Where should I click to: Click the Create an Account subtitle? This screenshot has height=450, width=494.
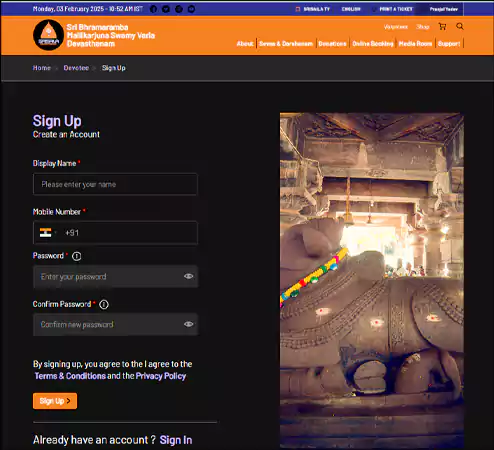66,134
